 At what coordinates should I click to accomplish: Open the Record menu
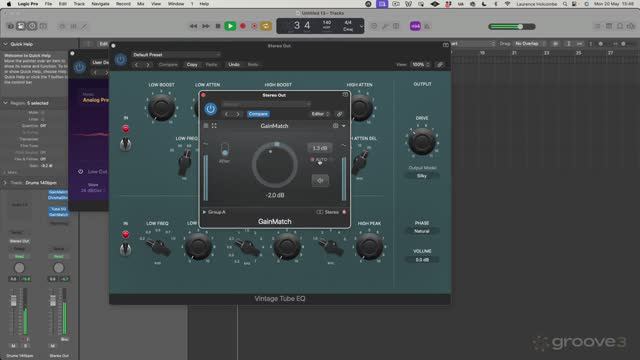point(123,4)
